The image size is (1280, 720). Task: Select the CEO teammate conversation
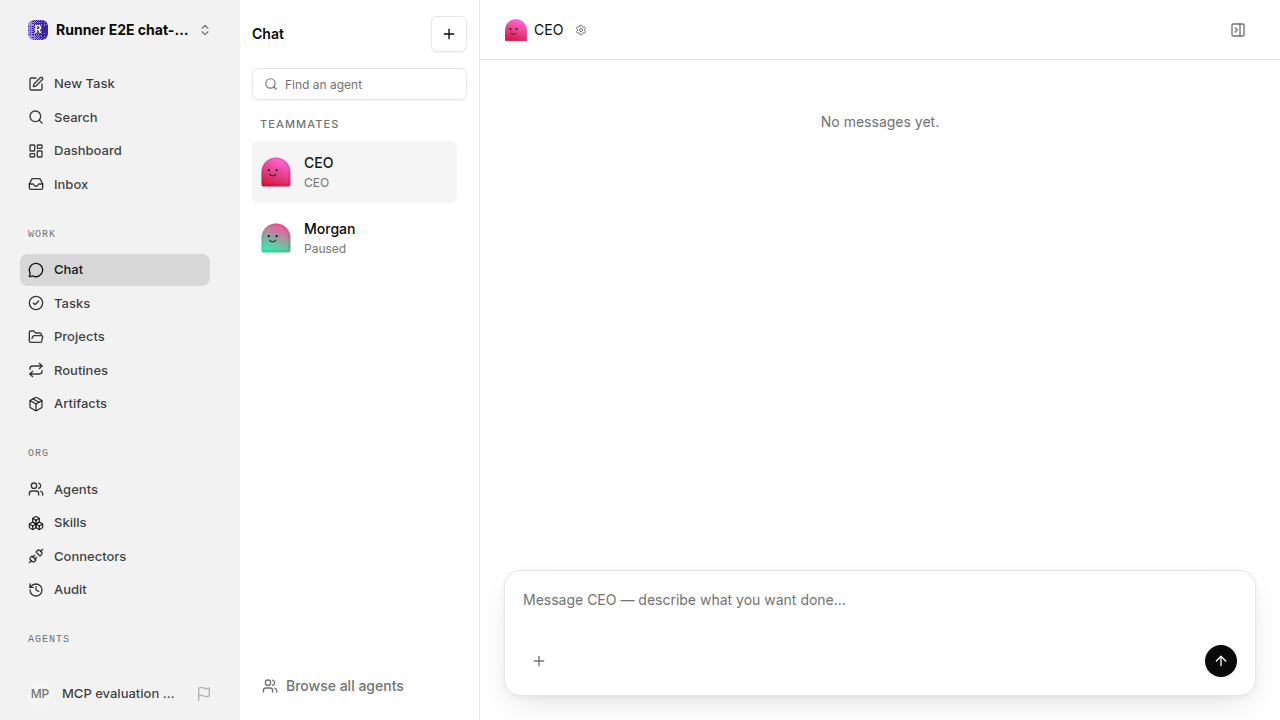[x=354, y=172]
